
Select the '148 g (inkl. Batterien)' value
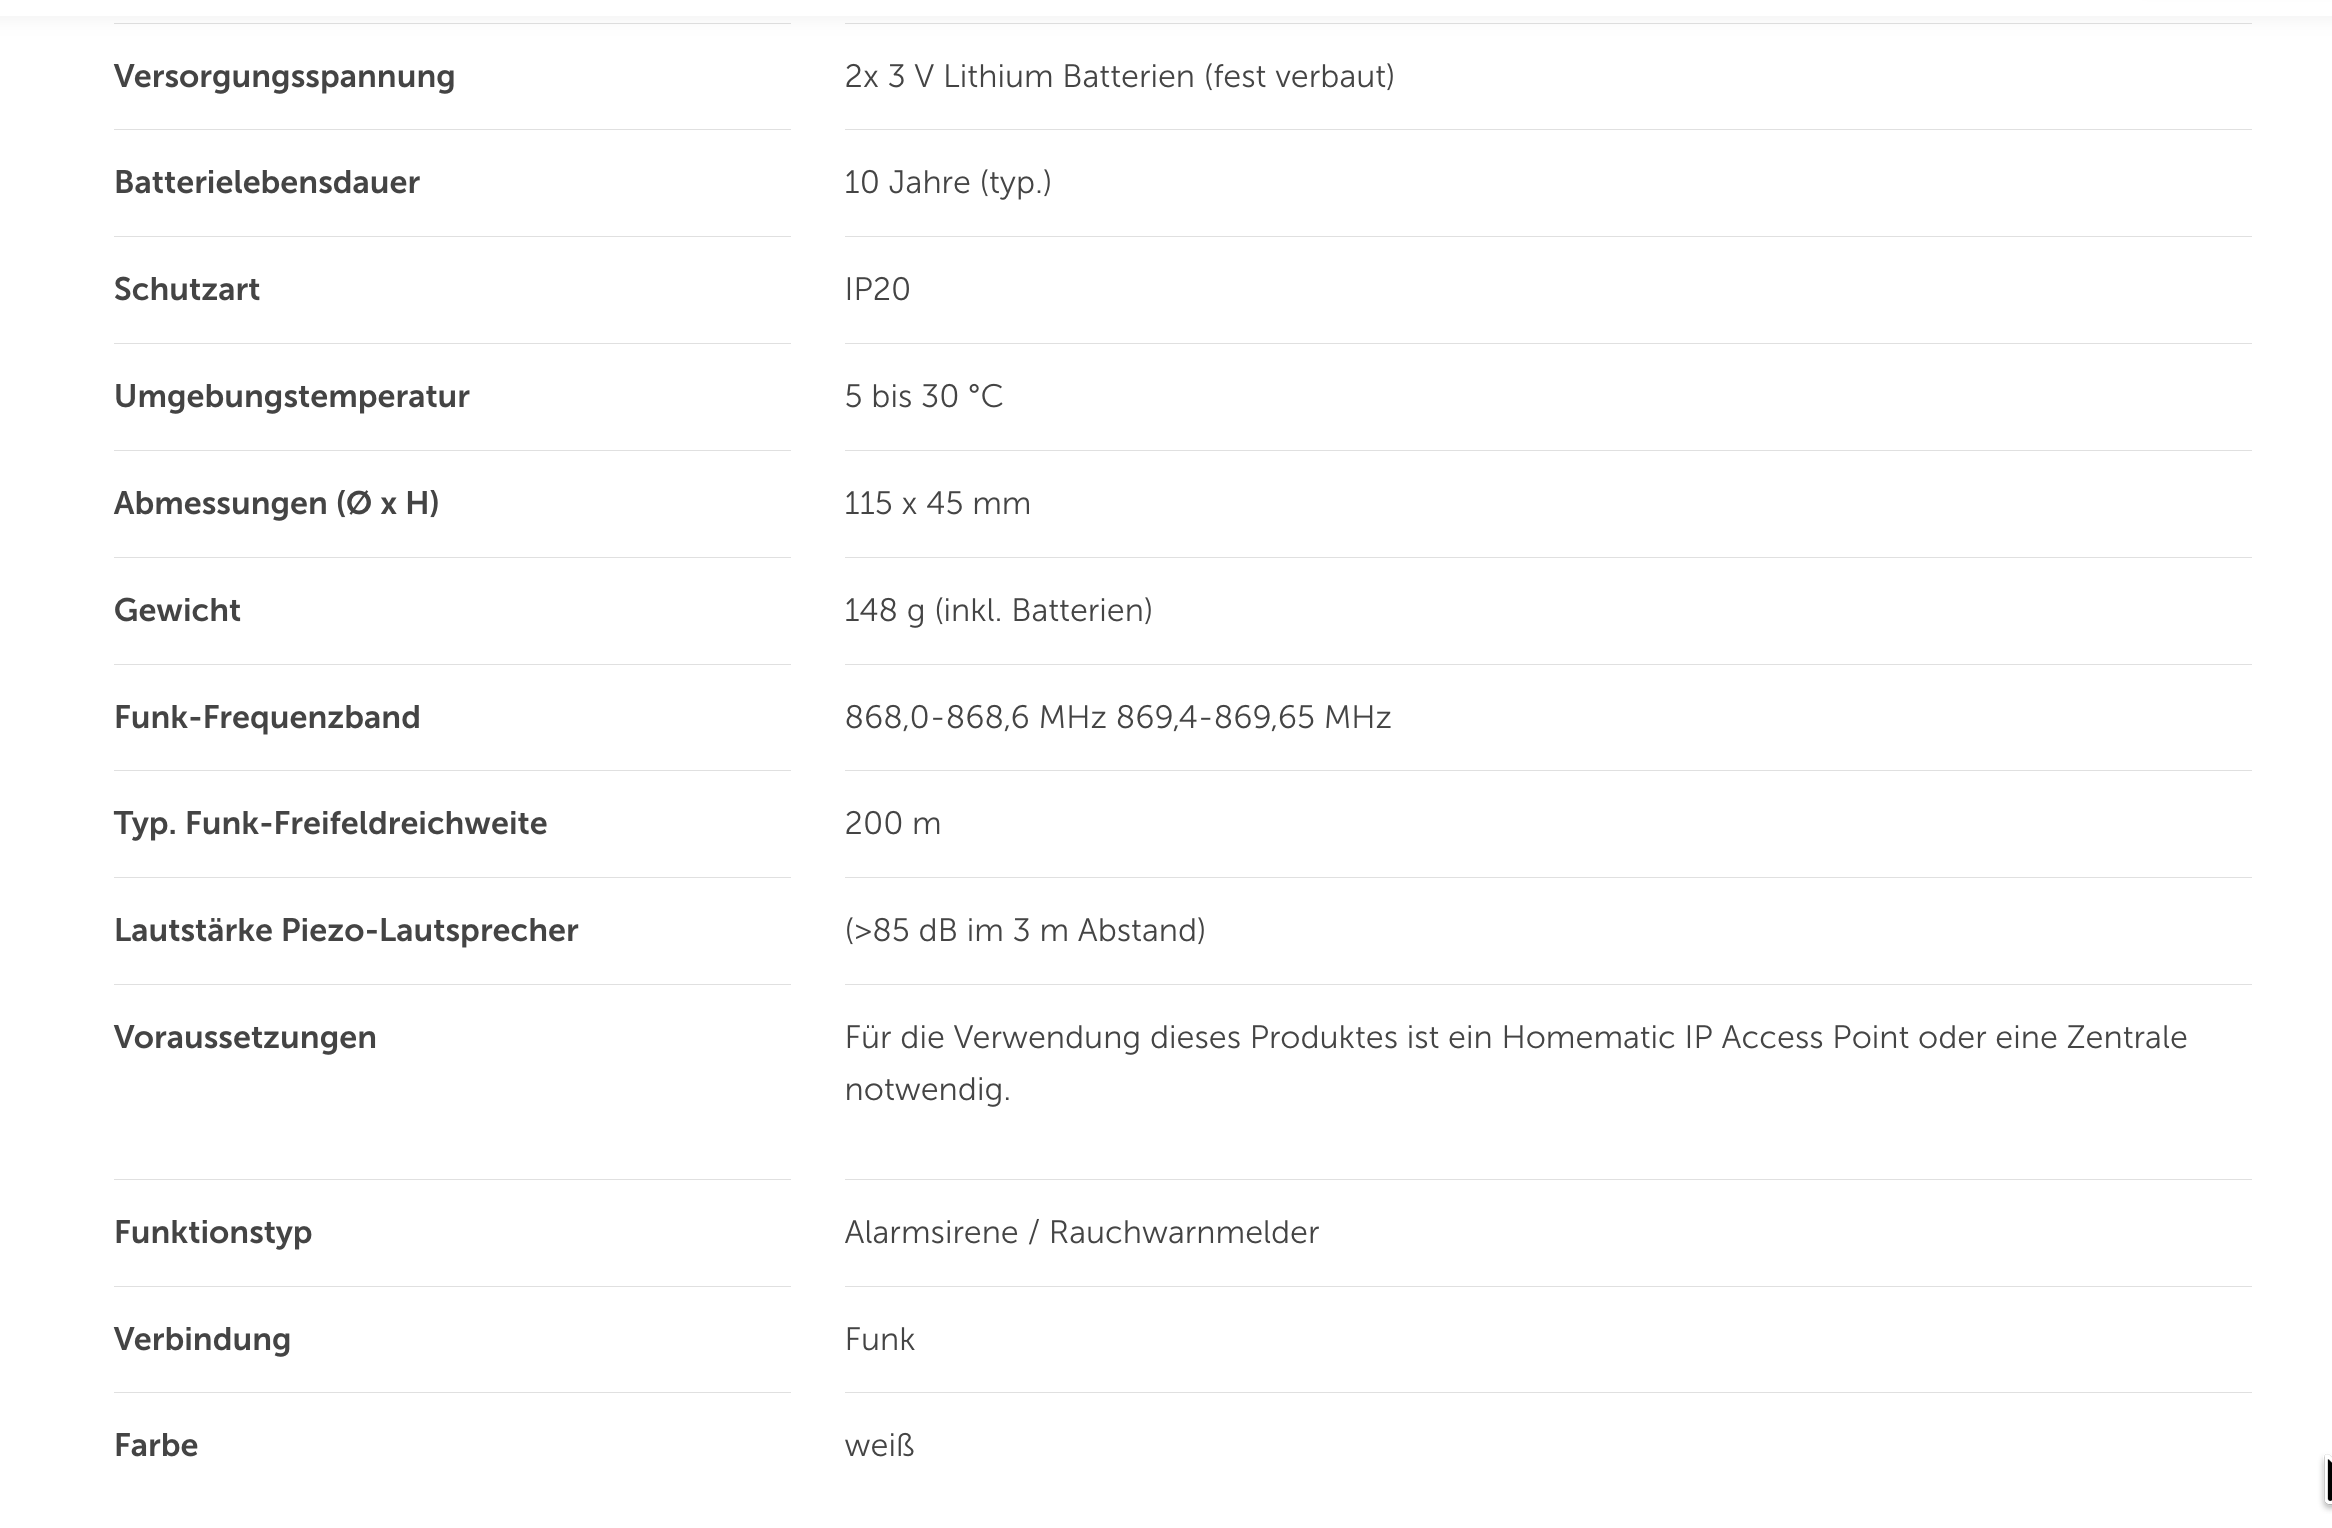click(x=998, y=610)
